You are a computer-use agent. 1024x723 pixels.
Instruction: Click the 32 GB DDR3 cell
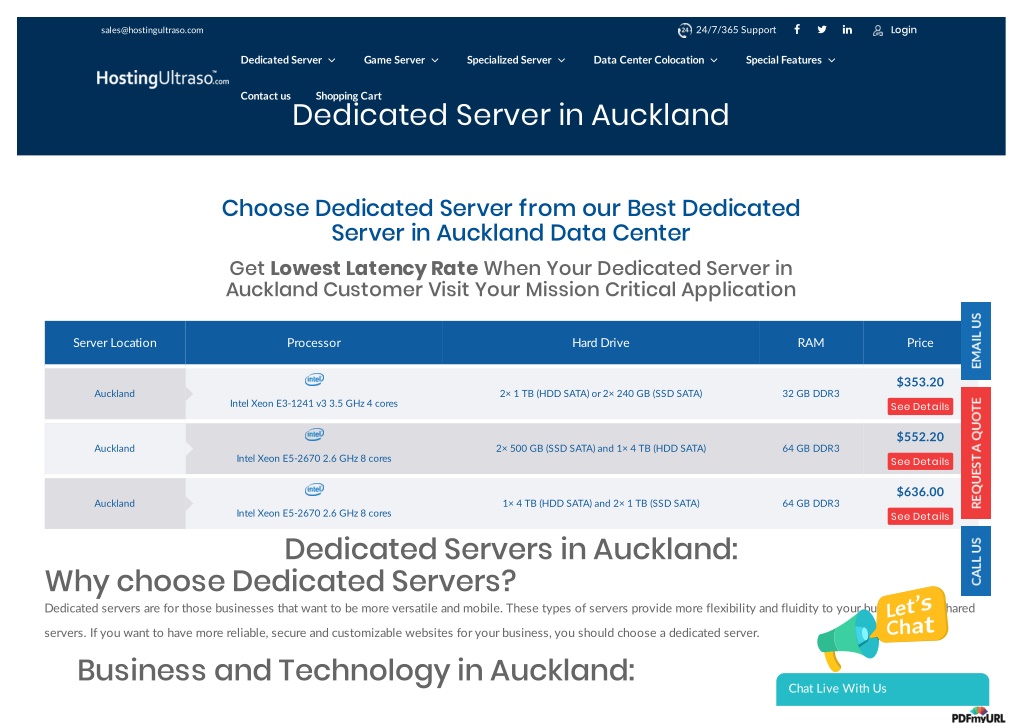[x=811, y=394]
